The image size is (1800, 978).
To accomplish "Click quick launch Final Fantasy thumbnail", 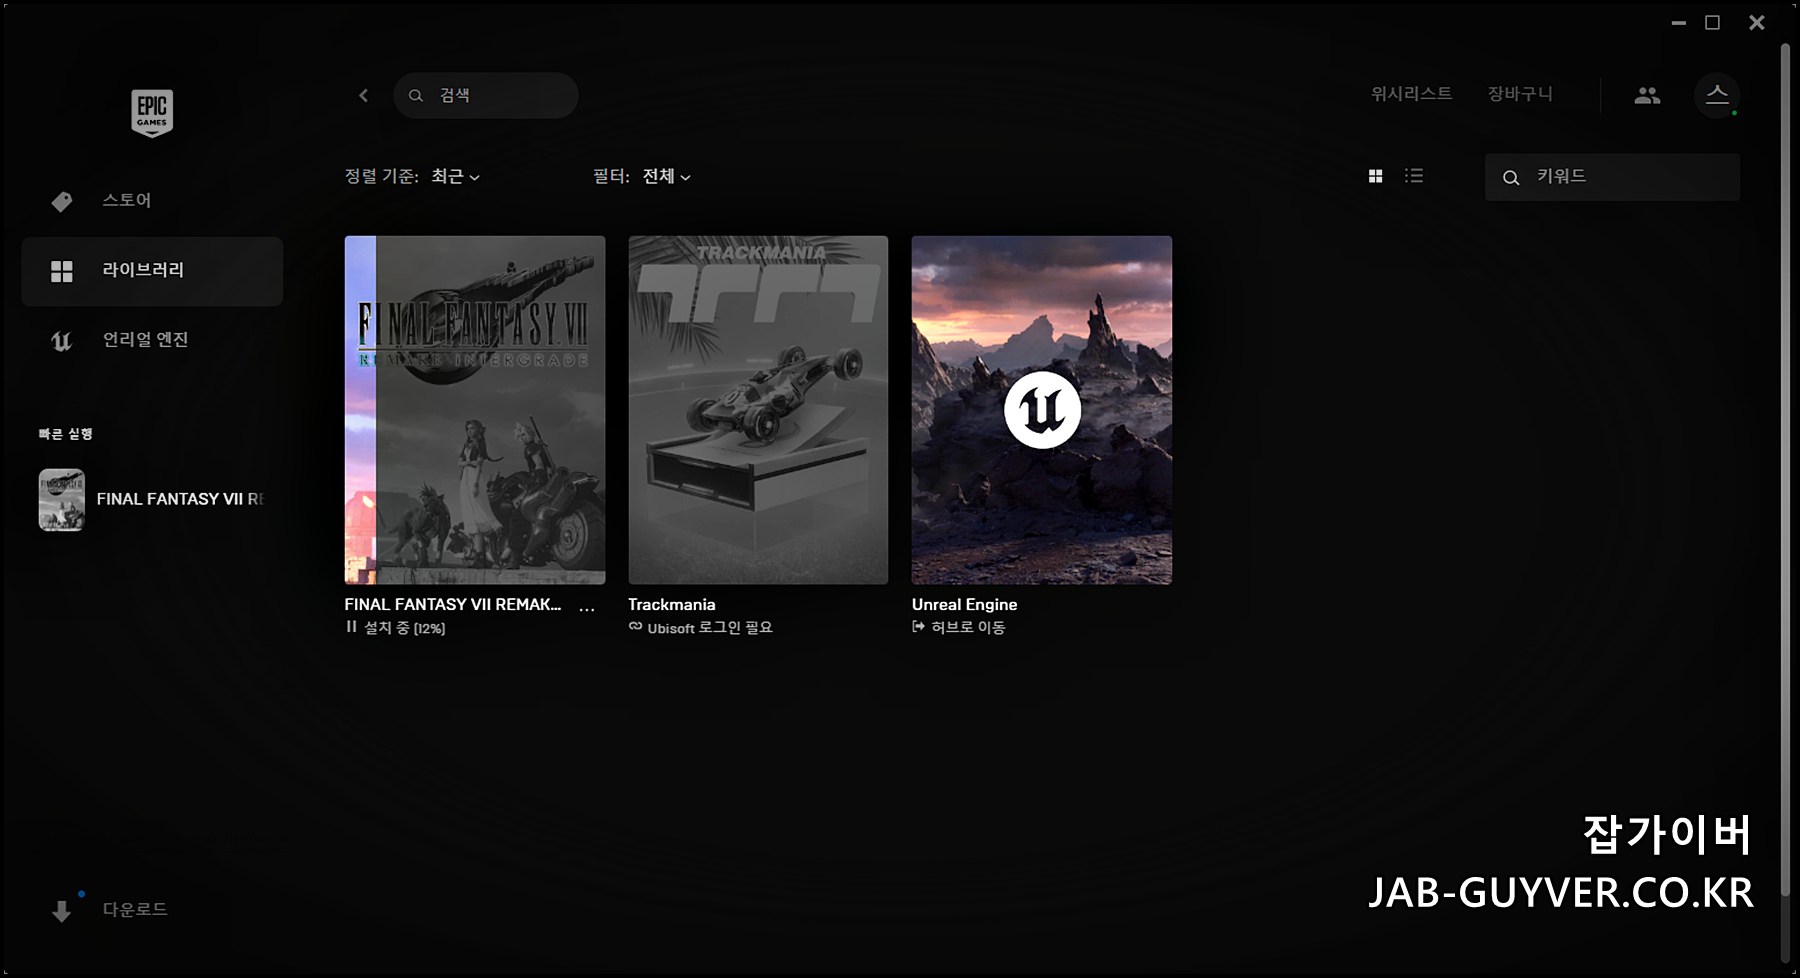I will [62, 500].
